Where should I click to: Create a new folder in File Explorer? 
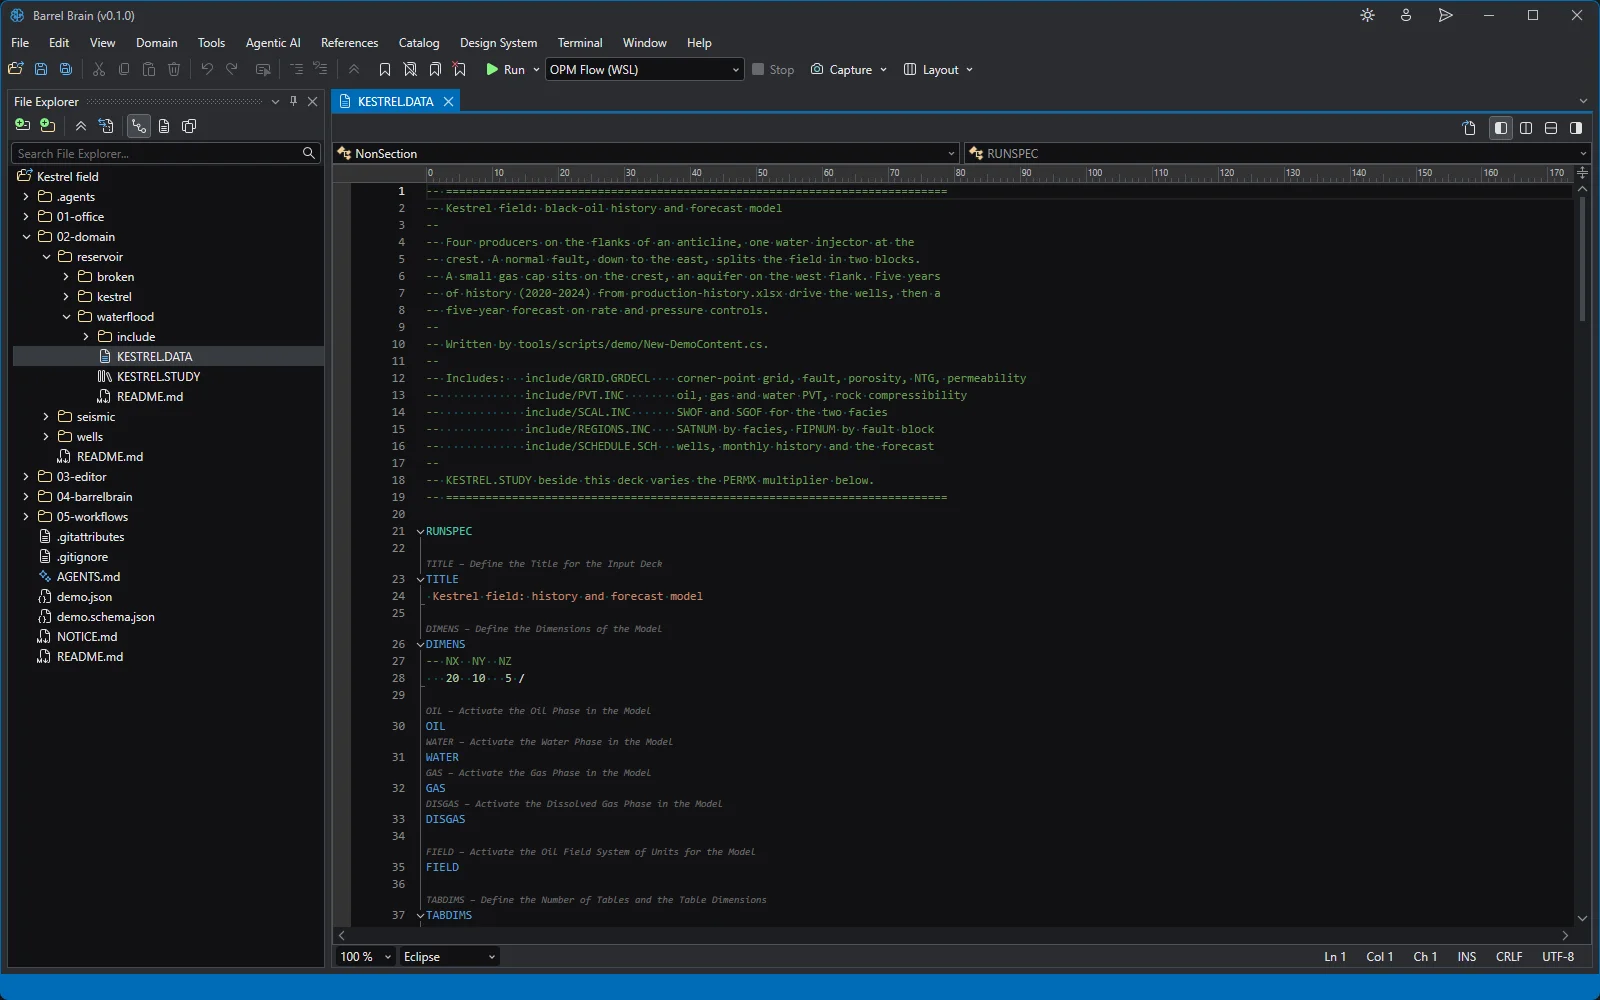tap(47, 126)
